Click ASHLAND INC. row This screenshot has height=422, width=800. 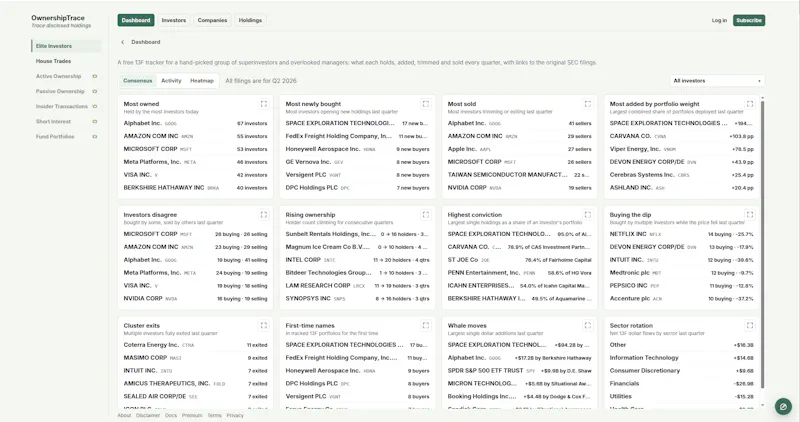pos(681,188)
